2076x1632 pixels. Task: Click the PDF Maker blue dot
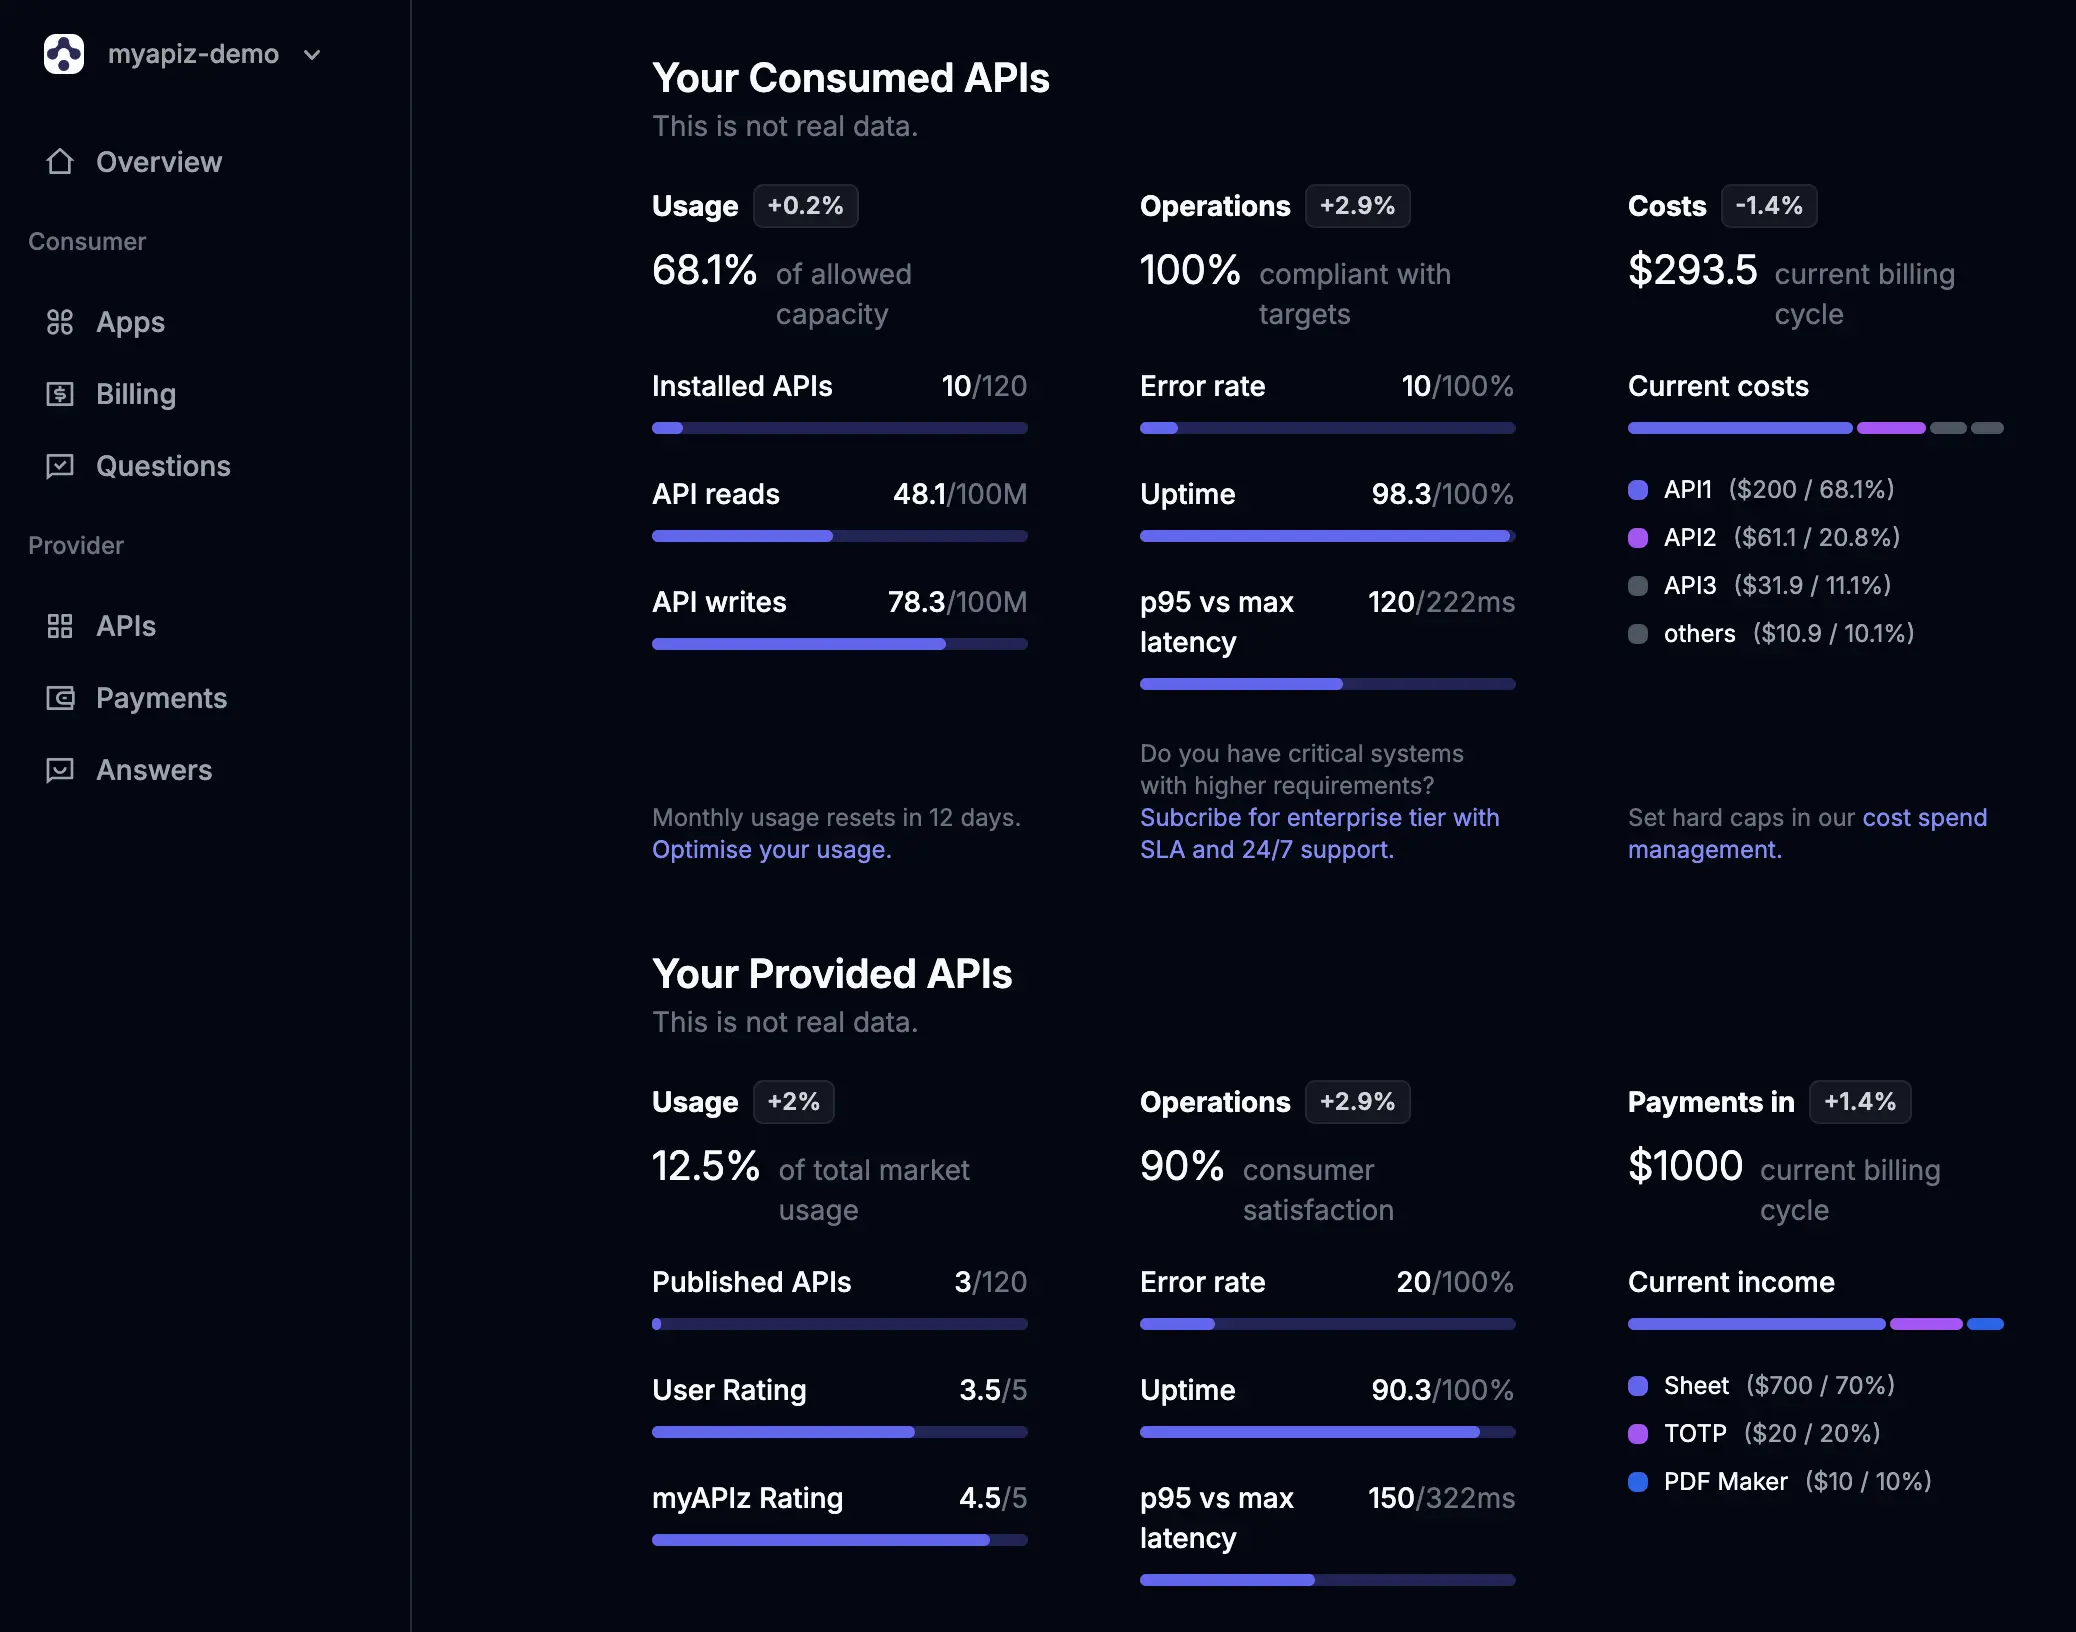1638,1482
